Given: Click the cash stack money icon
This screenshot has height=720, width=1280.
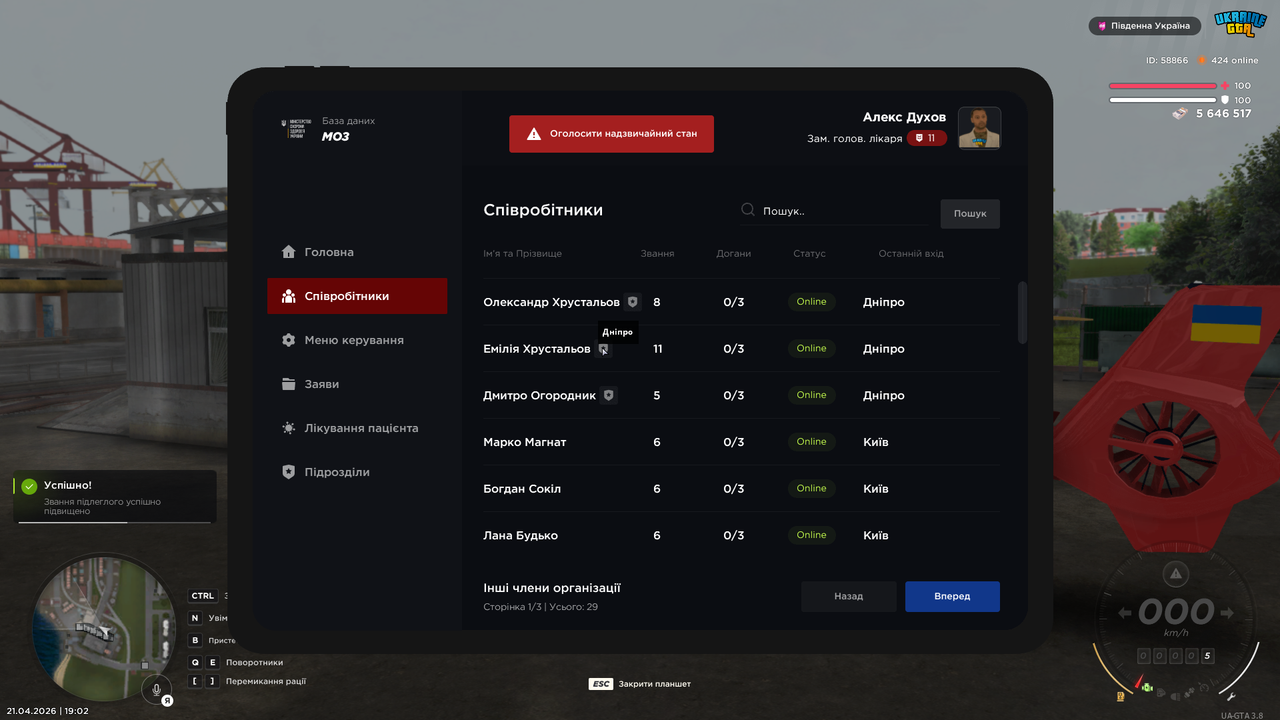Looking at the screenshot, I should point(1182,114).
